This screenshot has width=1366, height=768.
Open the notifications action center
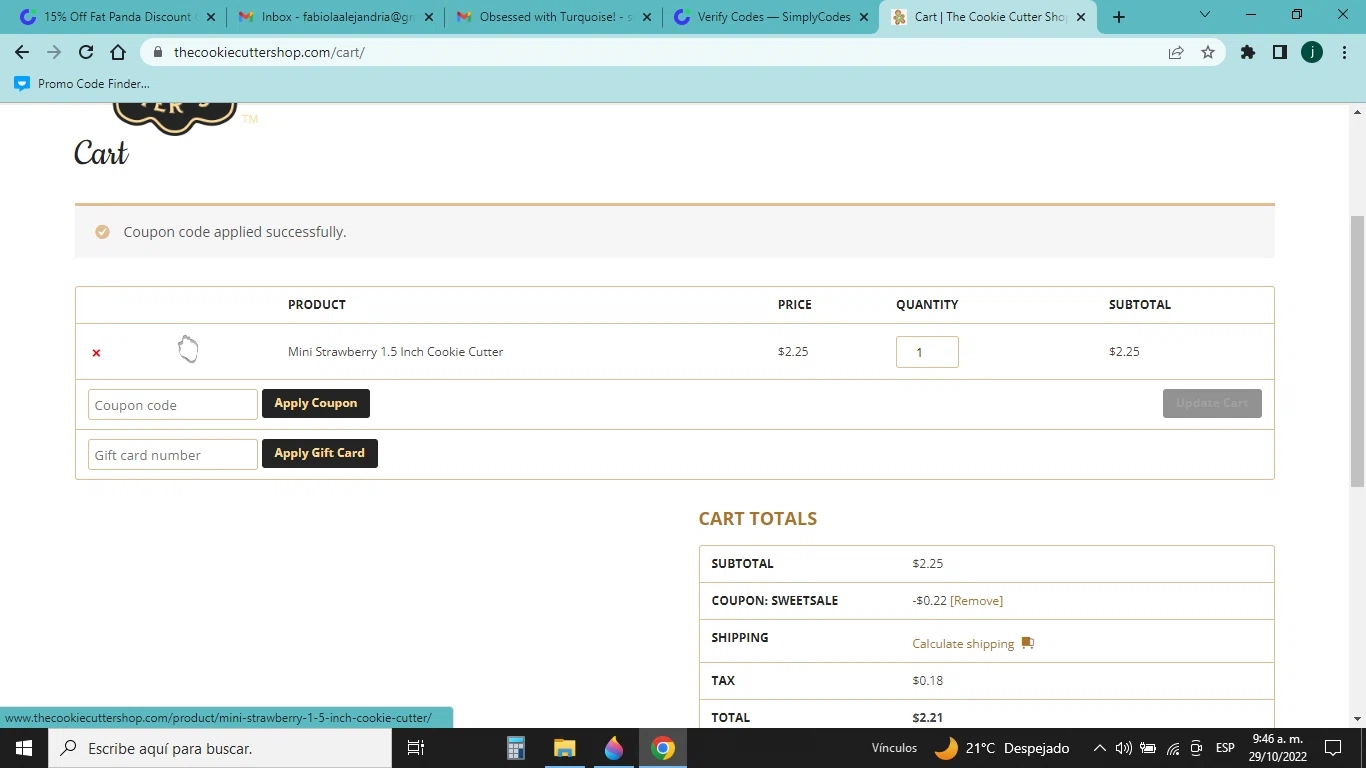coord(1332,748)
